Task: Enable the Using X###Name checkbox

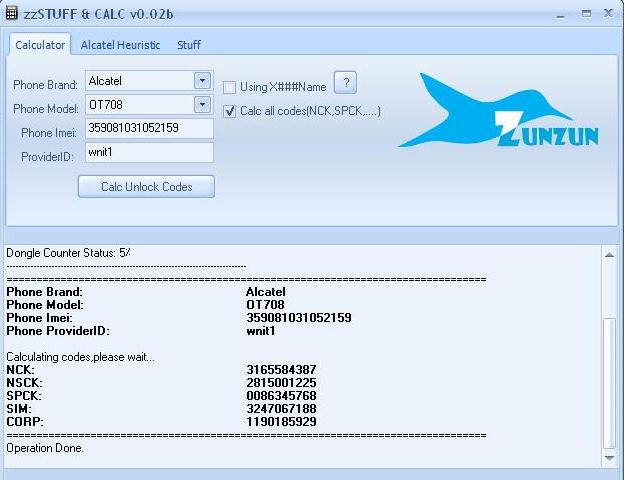Action: tap(230, 87)
